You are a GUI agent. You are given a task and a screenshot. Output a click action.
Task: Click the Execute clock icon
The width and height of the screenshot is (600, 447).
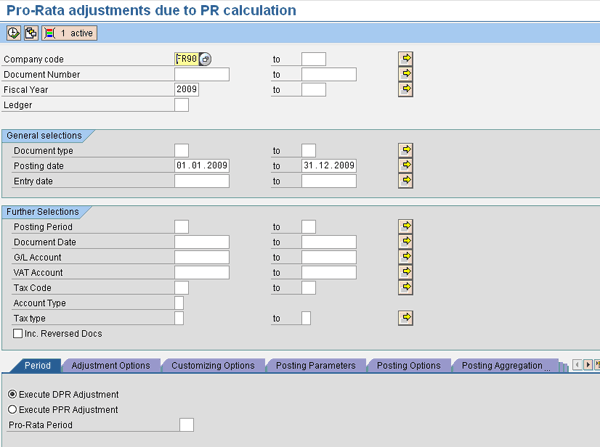click(x=13, y=33)
